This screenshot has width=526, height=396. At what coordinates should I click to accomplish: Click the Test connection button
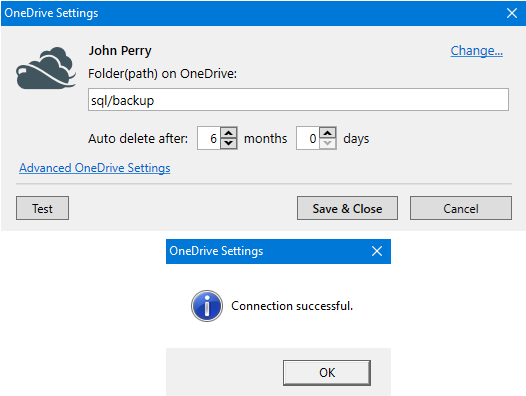[x=42, y=208]
